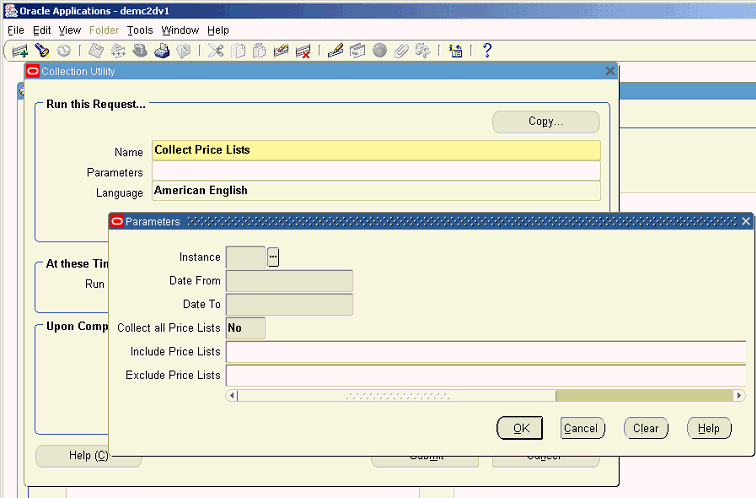The width and height of the screenshot is (756, 498).
Task: Open the Window menu
Action: [x=180, y=30]
